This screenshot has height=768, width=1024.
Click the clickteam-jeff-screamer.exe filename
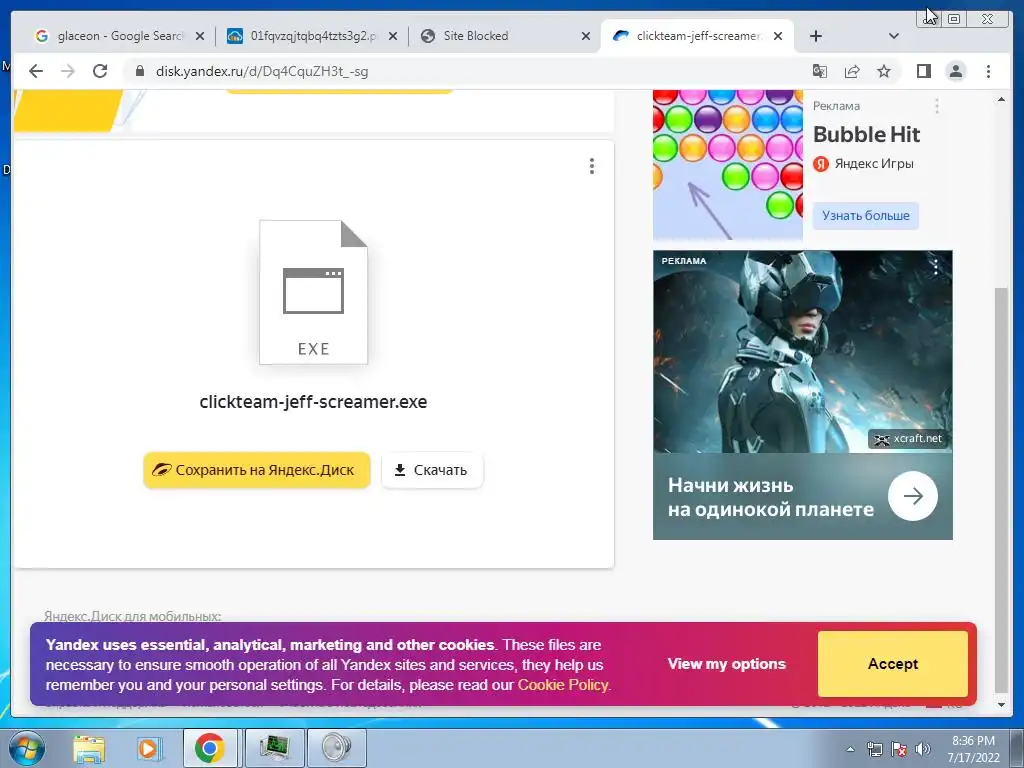point(313,402)
